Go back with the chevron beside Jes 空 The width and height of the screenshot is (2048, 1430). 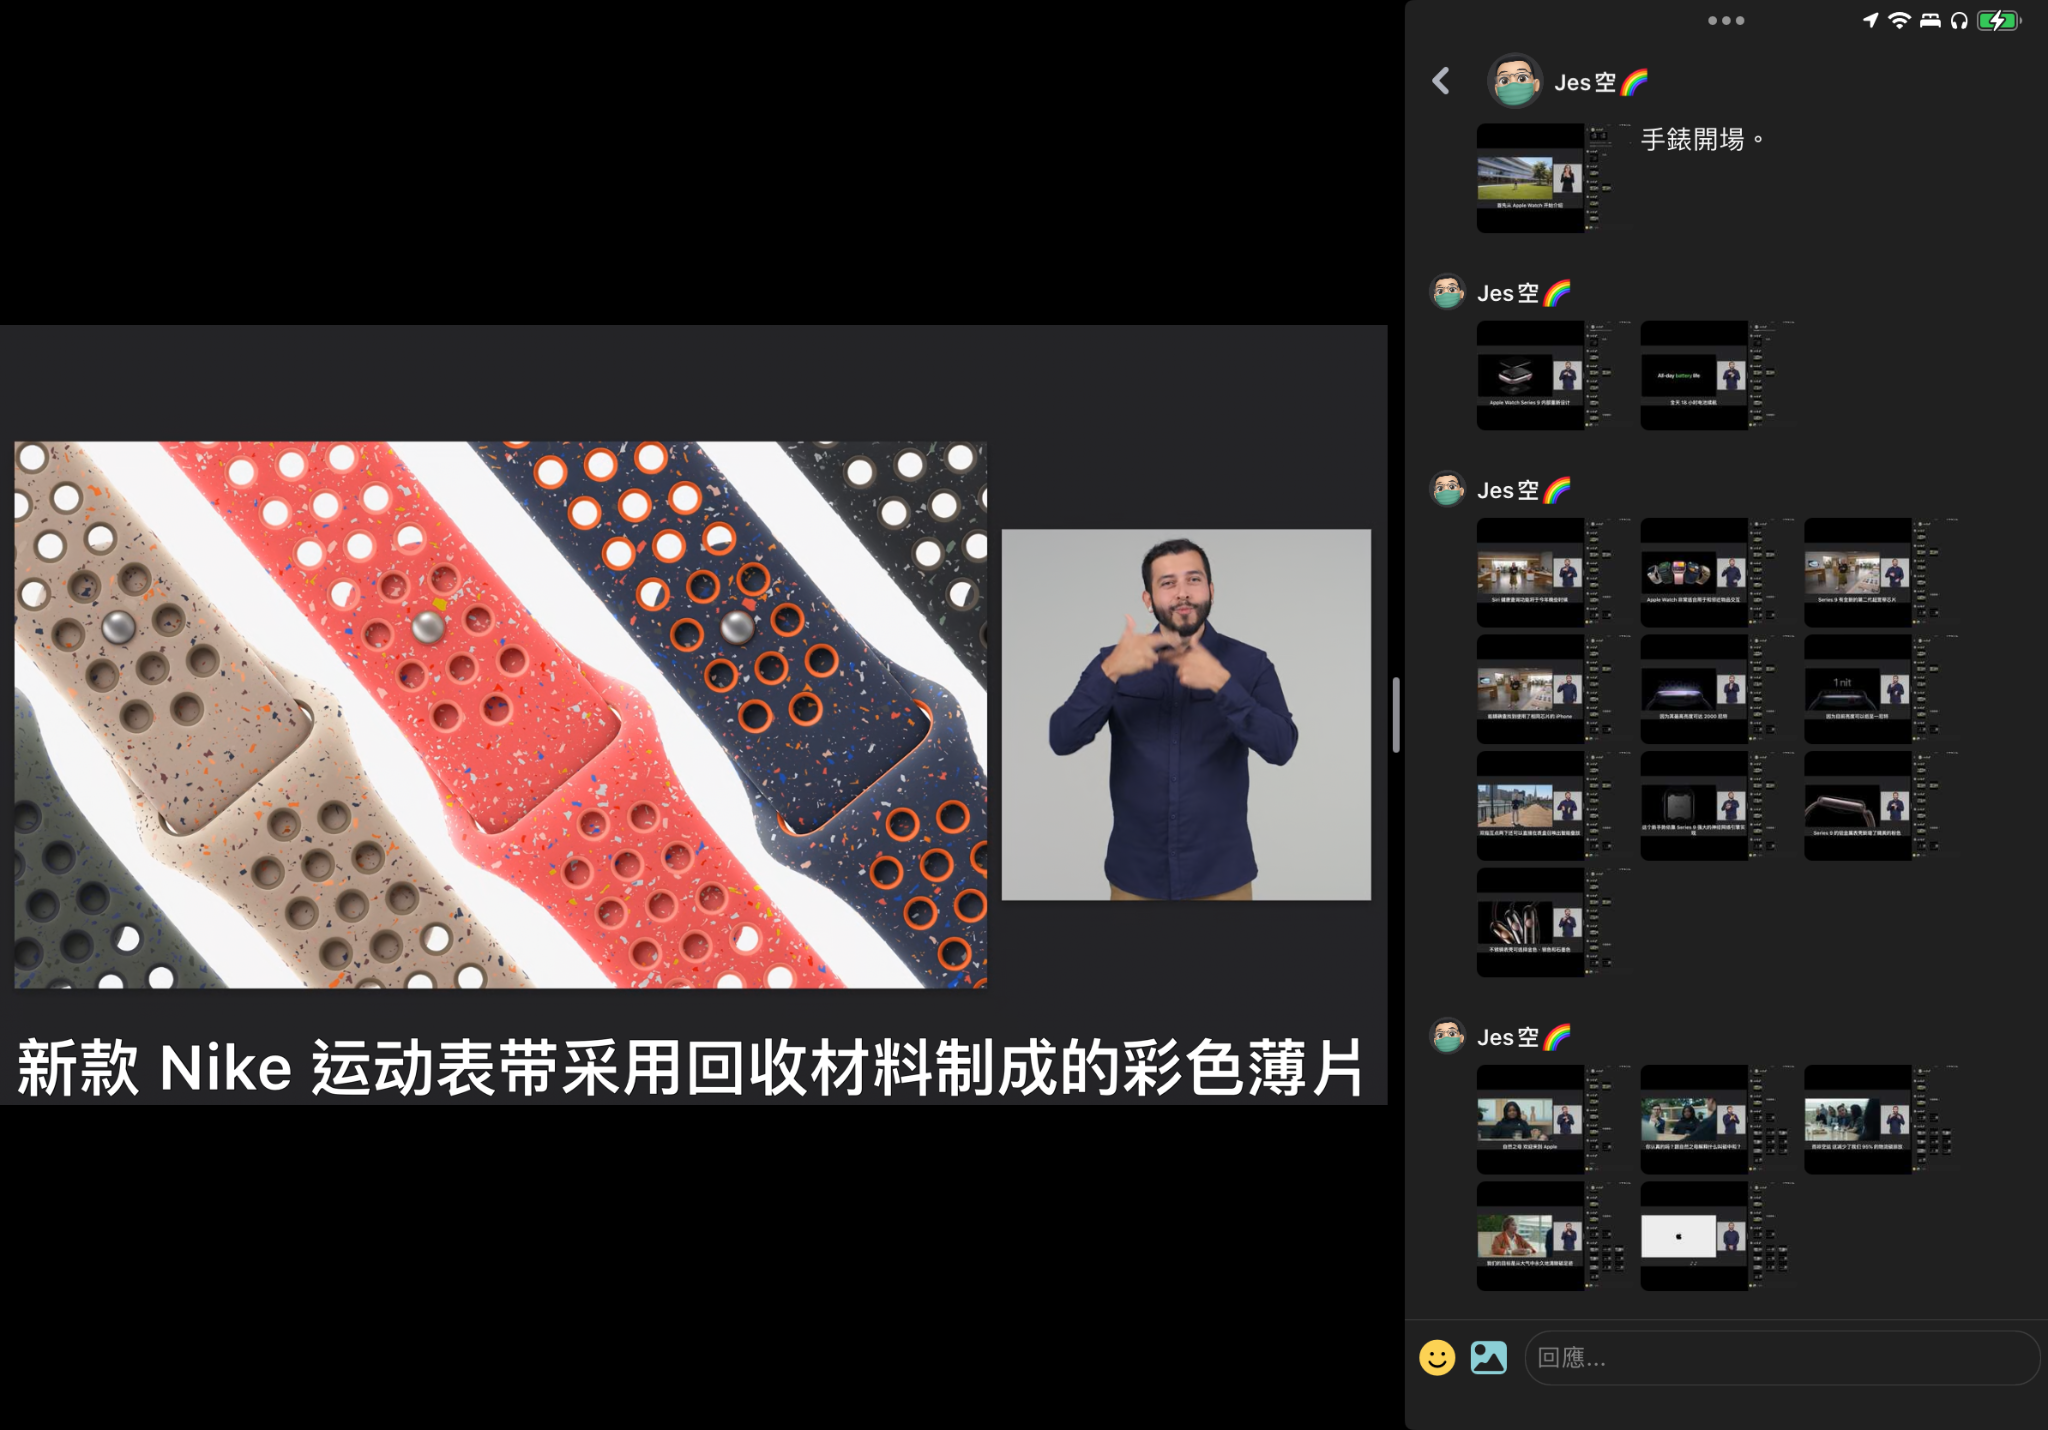point(1441,81)
